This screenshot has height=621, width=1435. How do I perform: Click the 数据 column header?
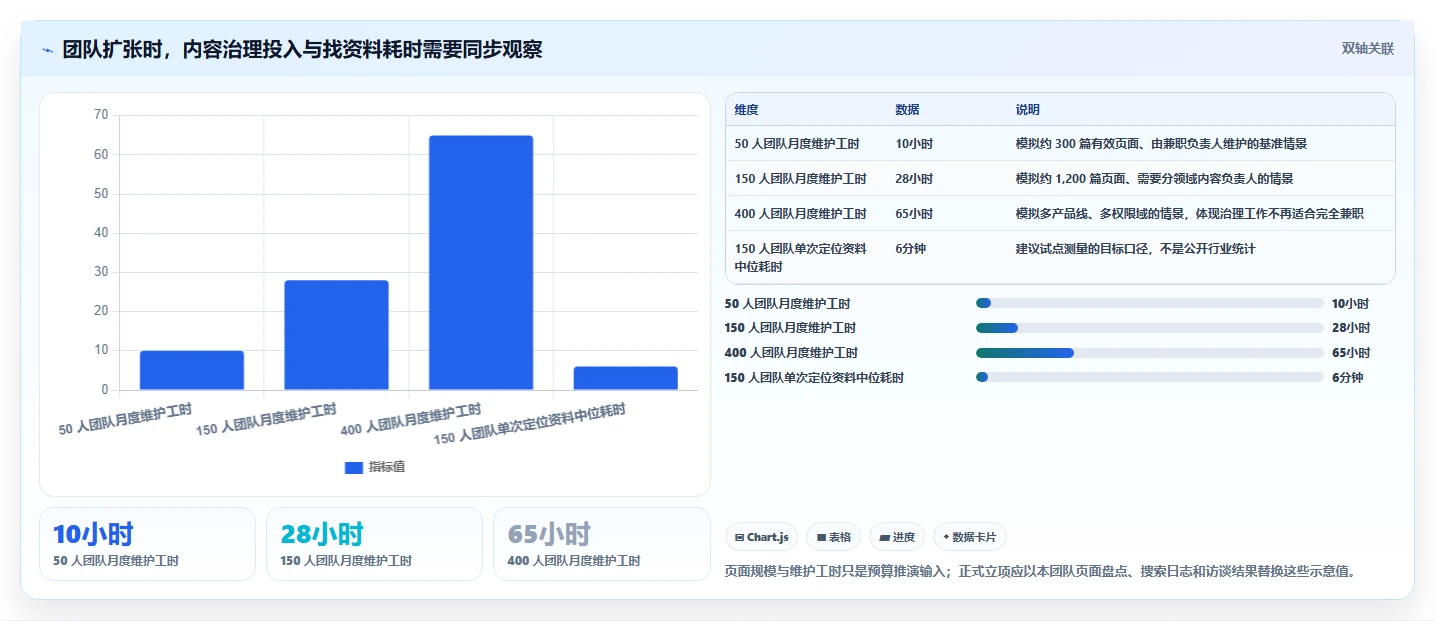(x=907, y=110)
